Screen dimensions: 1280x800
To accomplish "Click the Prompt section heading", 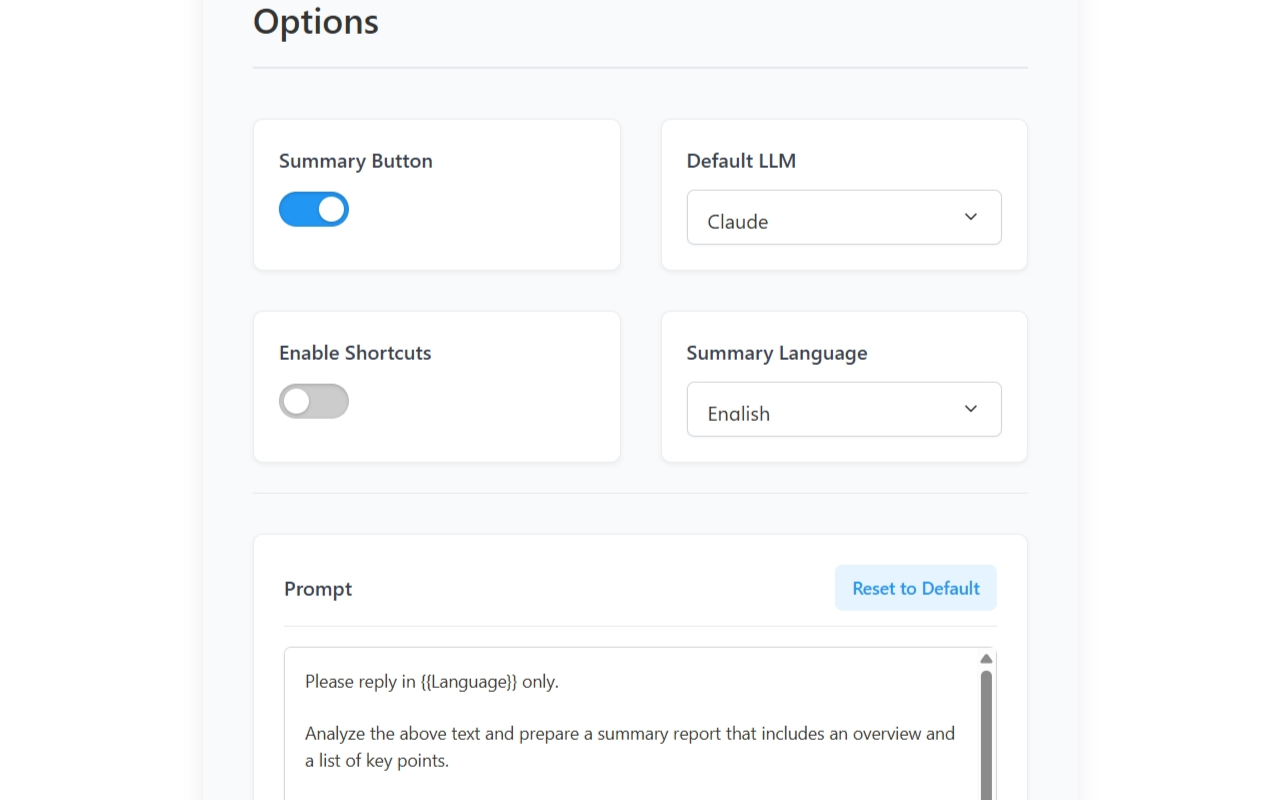I will [318, 589].
